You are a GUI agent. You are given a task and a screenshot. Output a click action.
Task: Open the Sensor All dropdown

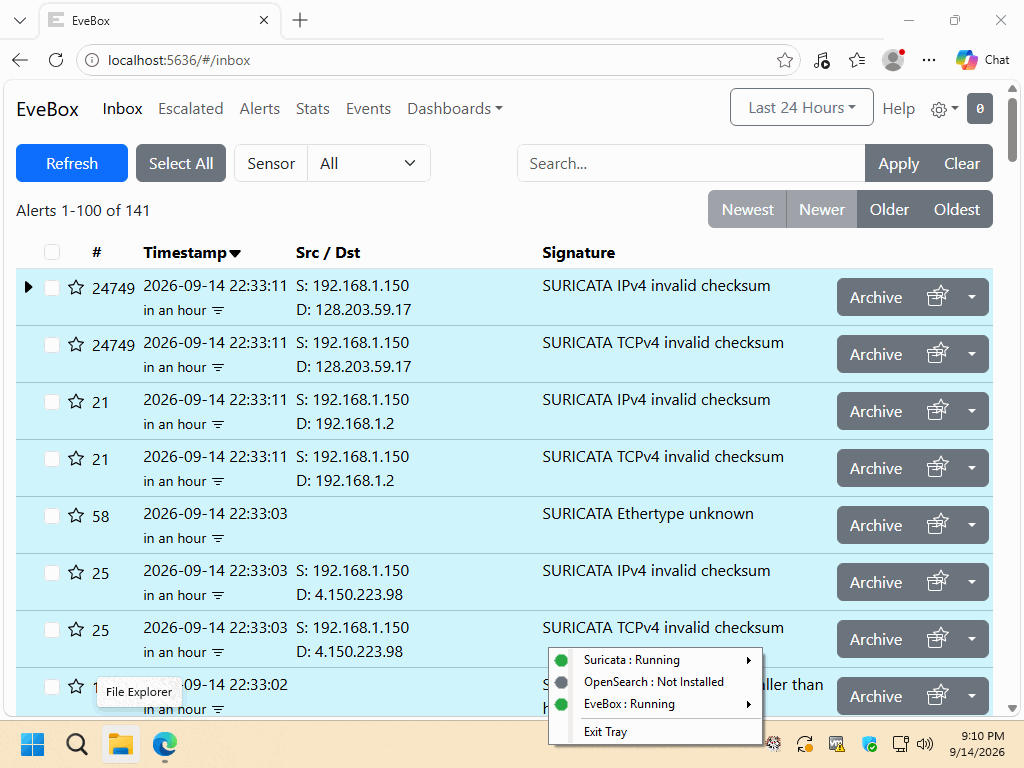point(368,163)
